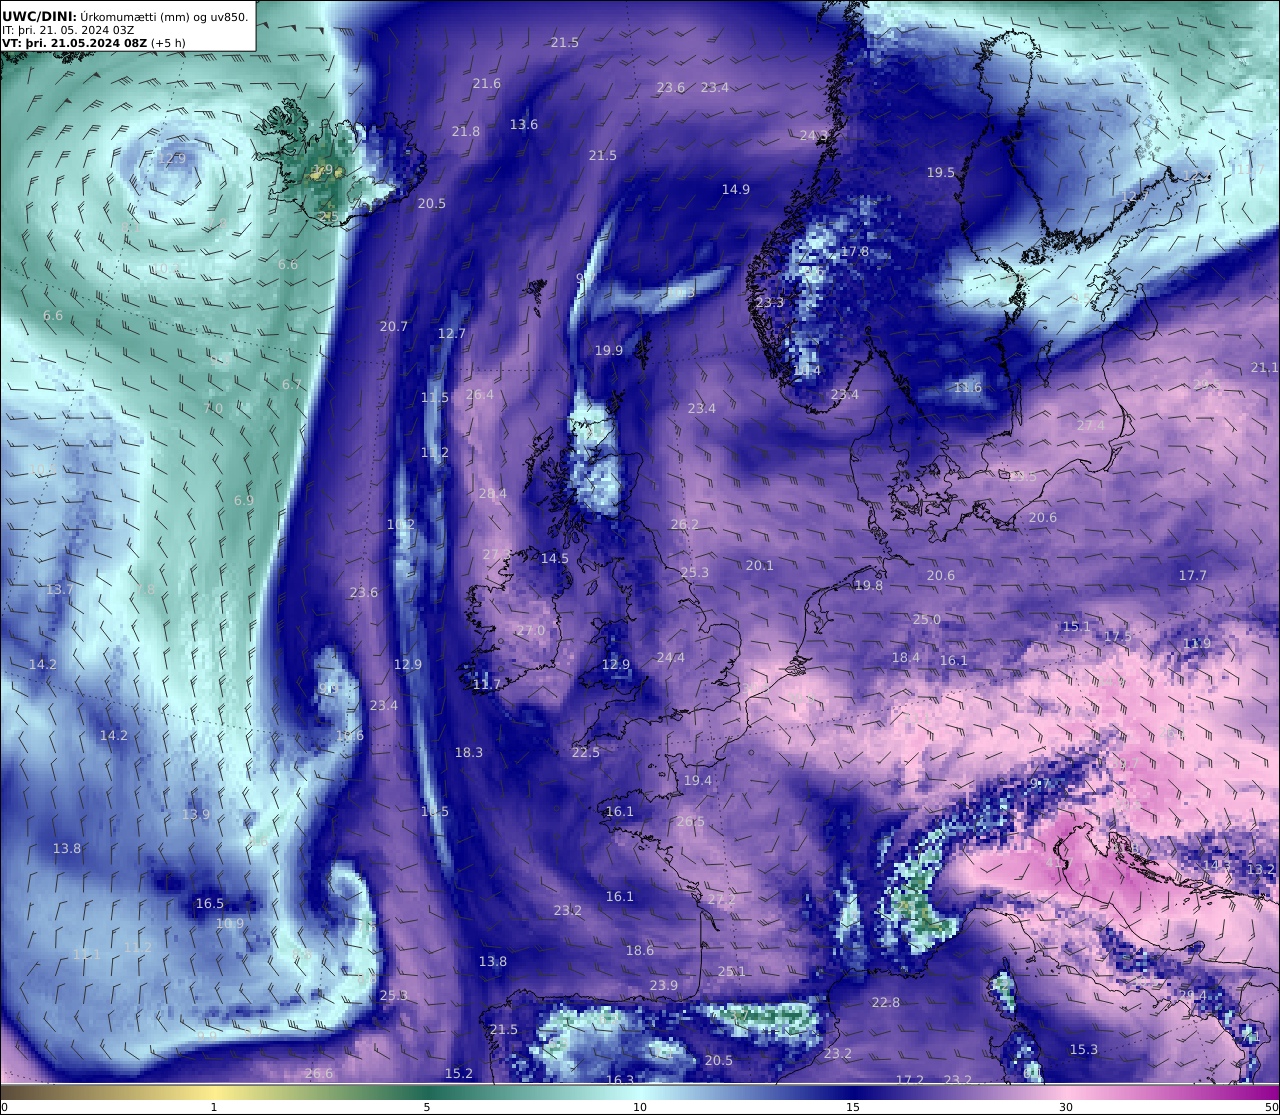Click the value 26.6 on the bottom edge
Viewport: 1280px width, 1115px height.
tap(319, 1074)
